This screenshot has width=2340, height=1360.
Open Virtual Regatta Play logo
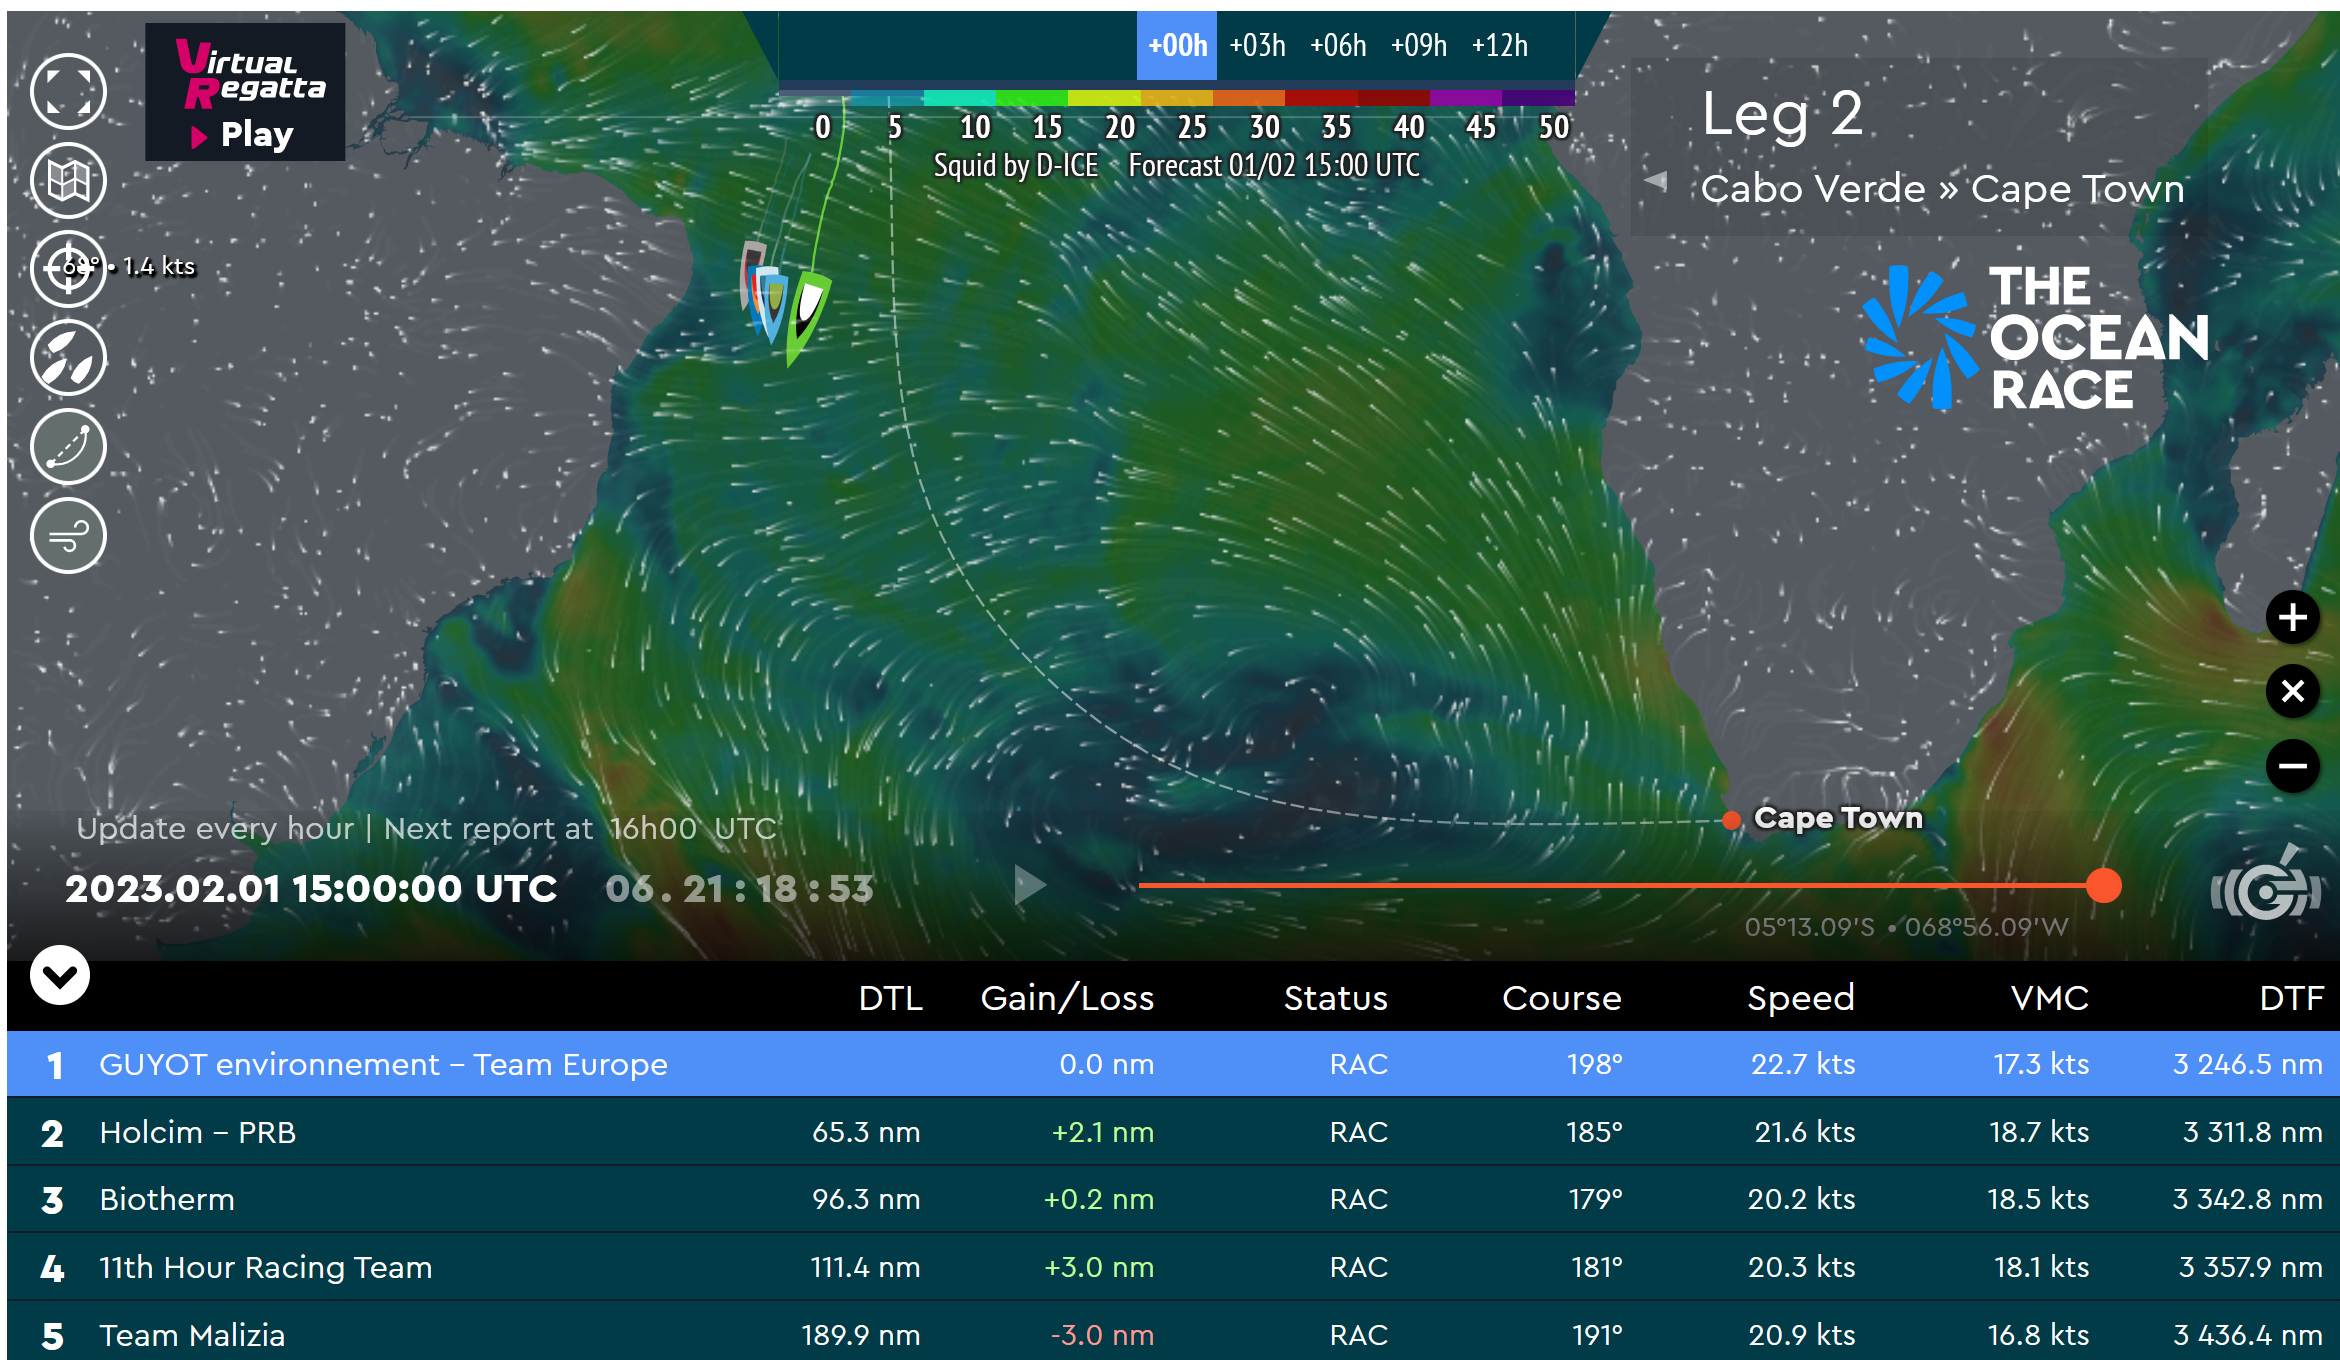[245, 92]
